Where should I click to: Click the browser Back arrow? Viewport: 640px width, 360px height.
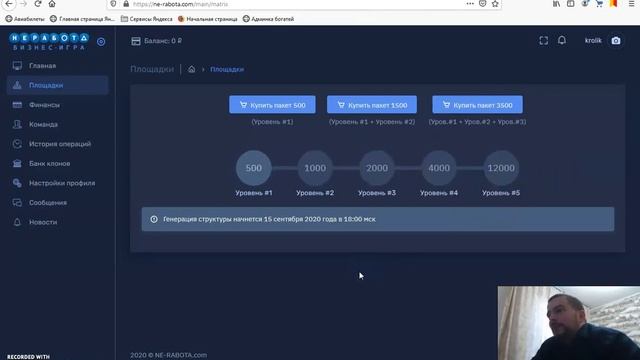pyautogui.click(x=9, y=4)
